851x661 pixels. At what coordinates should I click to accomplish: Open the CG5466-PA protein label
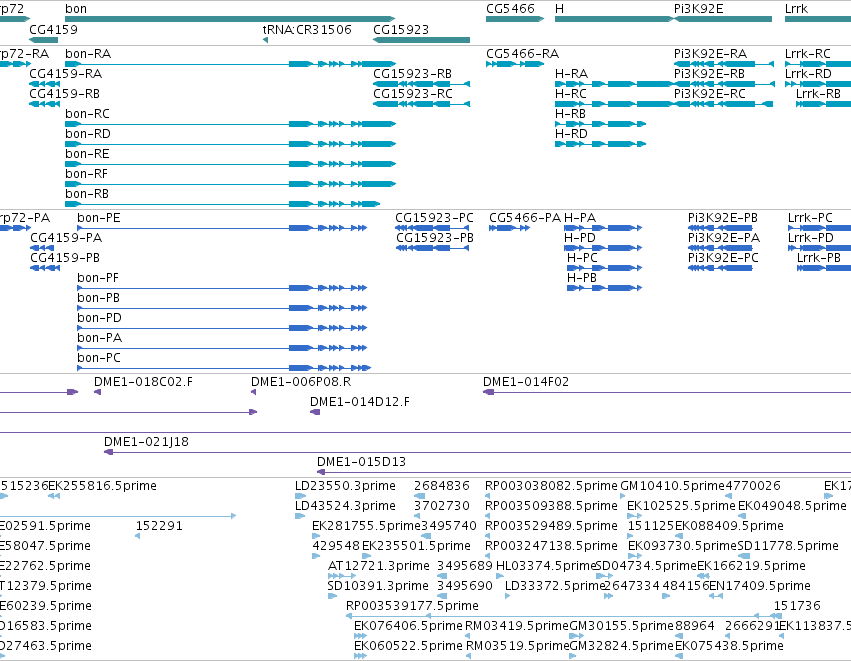point(525,218)
